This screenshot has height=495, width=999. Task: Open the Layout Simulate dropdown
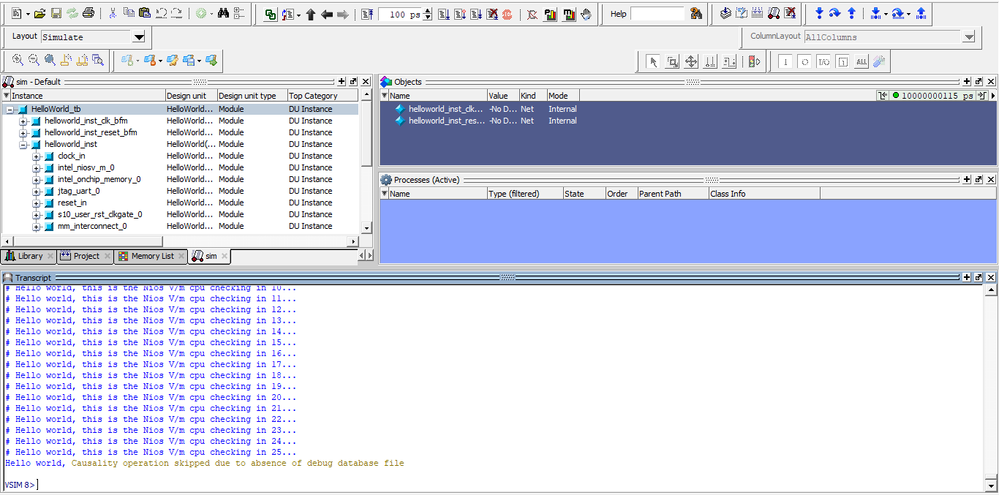click(140, 37)
